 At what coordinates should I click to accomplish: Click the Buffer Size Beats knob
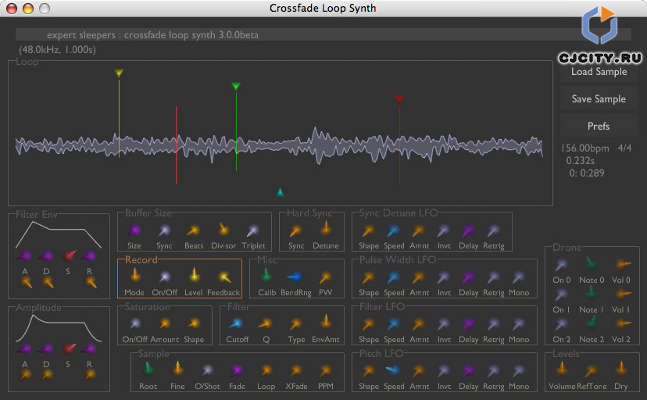193,231
